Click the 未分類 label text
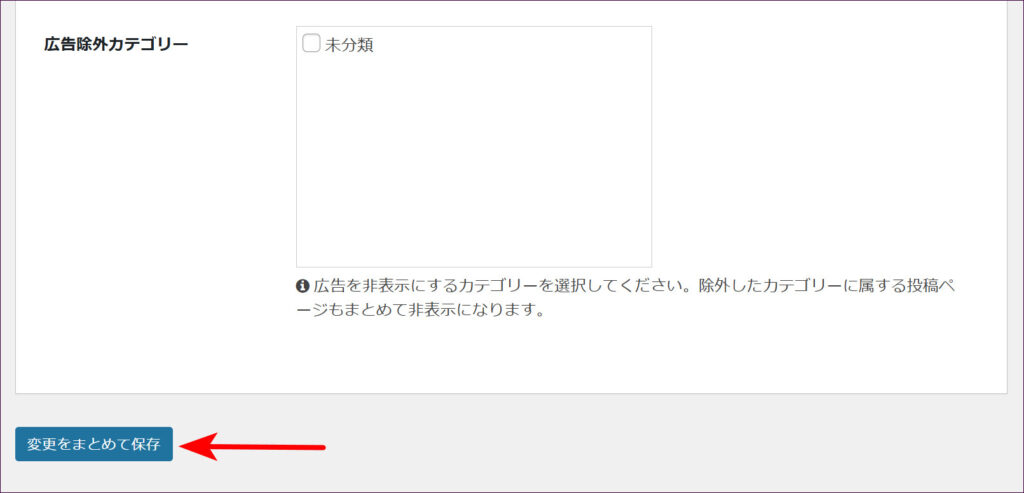Screen dimensions: 1024x493 pyautogui.click(x=349, y=45)
